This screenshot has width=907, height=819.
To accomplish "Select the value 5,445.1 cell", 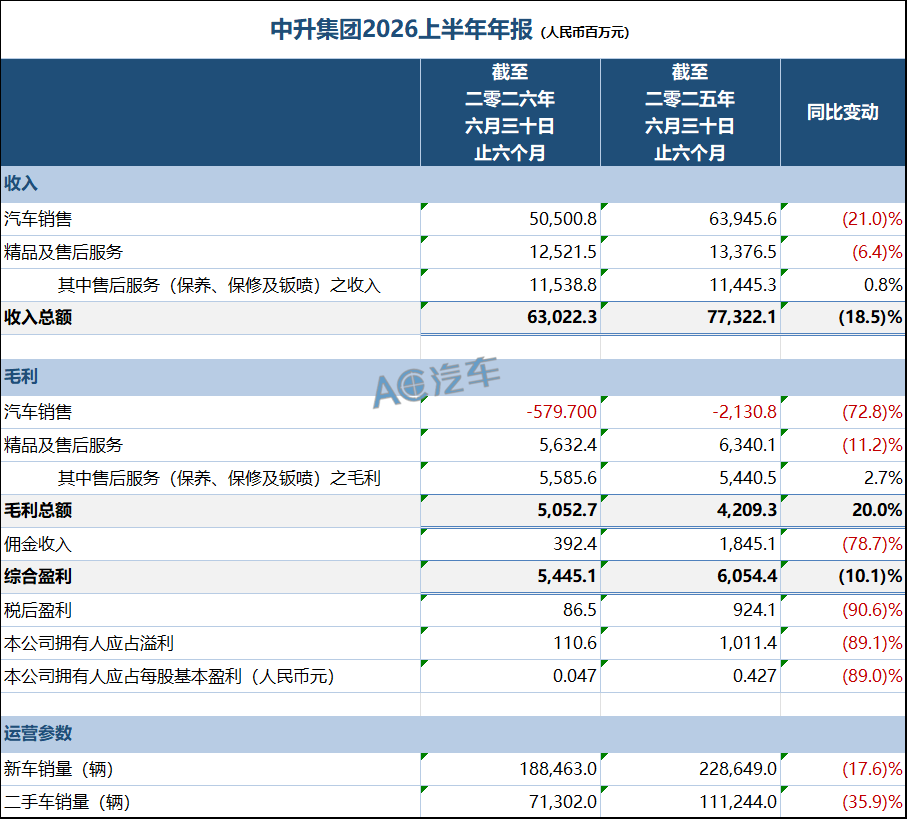I will tap(510, 577).
